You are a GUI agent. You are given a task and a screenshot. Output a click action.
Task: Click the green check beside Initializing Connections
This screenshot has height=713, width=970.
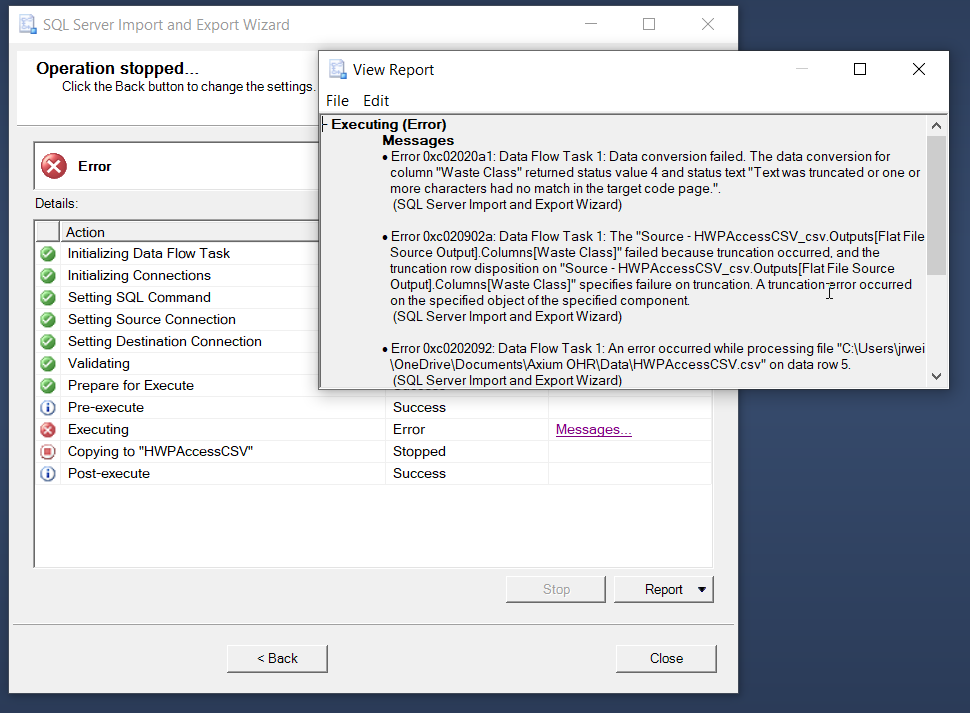click(48, 276)
